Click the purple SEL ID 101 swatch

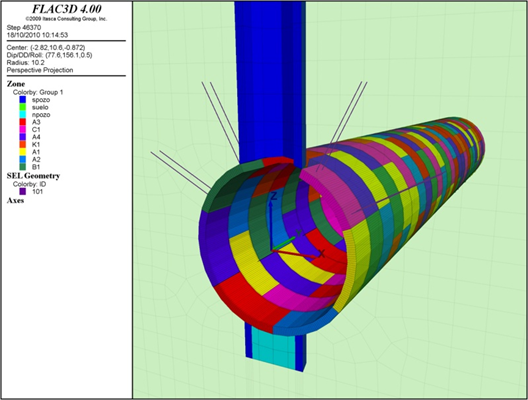point(23,192)
